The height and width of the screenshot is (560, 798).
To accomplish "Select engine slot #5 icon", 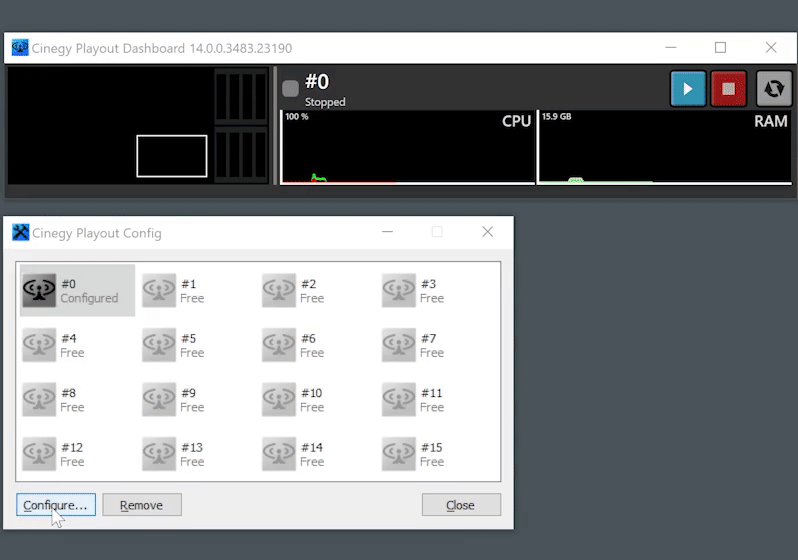I will coord(159,345).
